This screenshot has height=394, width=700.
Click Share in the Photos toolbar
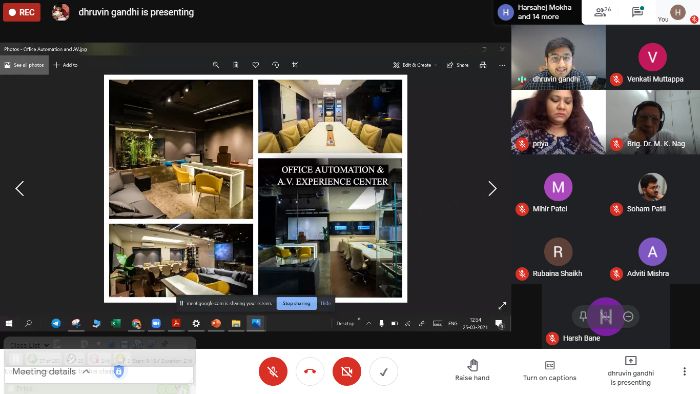(x=458, y=65)
